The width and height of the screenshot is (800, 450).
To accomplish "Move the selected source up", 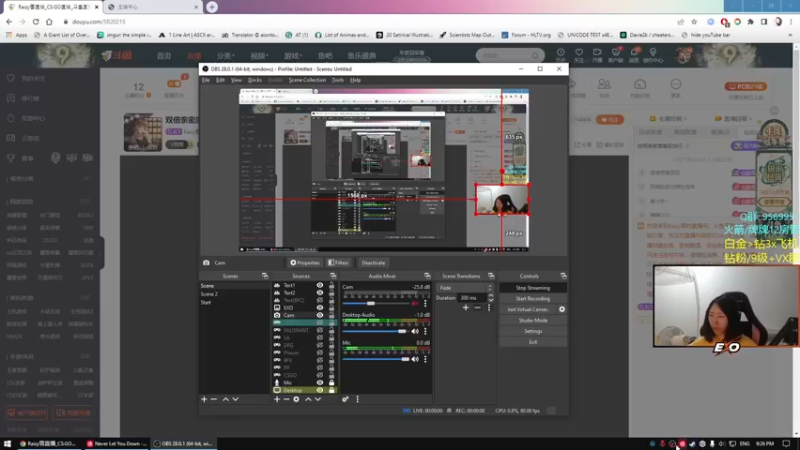I will 308,399.
